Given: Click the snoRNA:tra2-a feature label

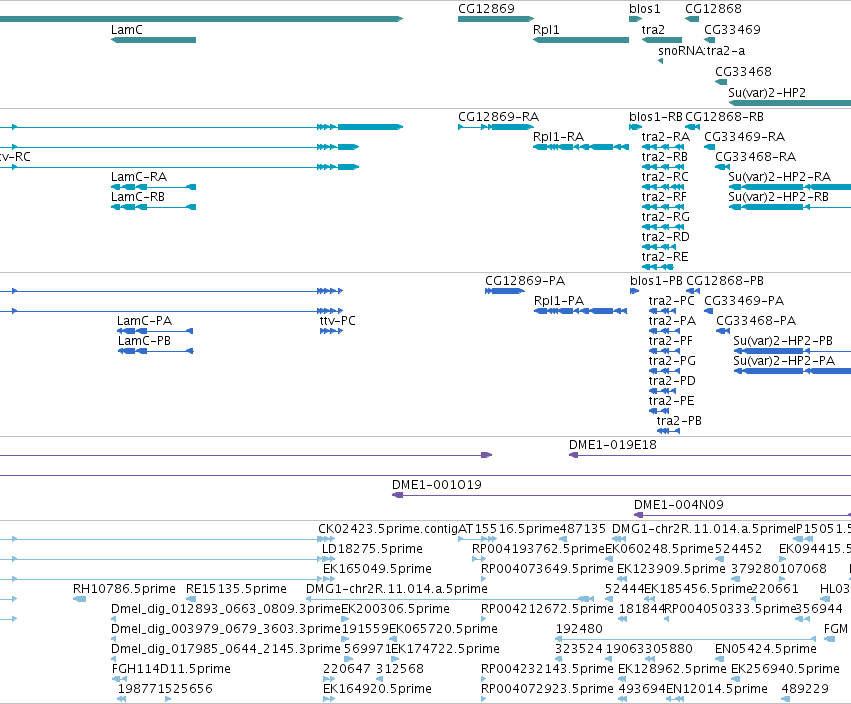Looking at the screenshot, I should click(701, 50).
